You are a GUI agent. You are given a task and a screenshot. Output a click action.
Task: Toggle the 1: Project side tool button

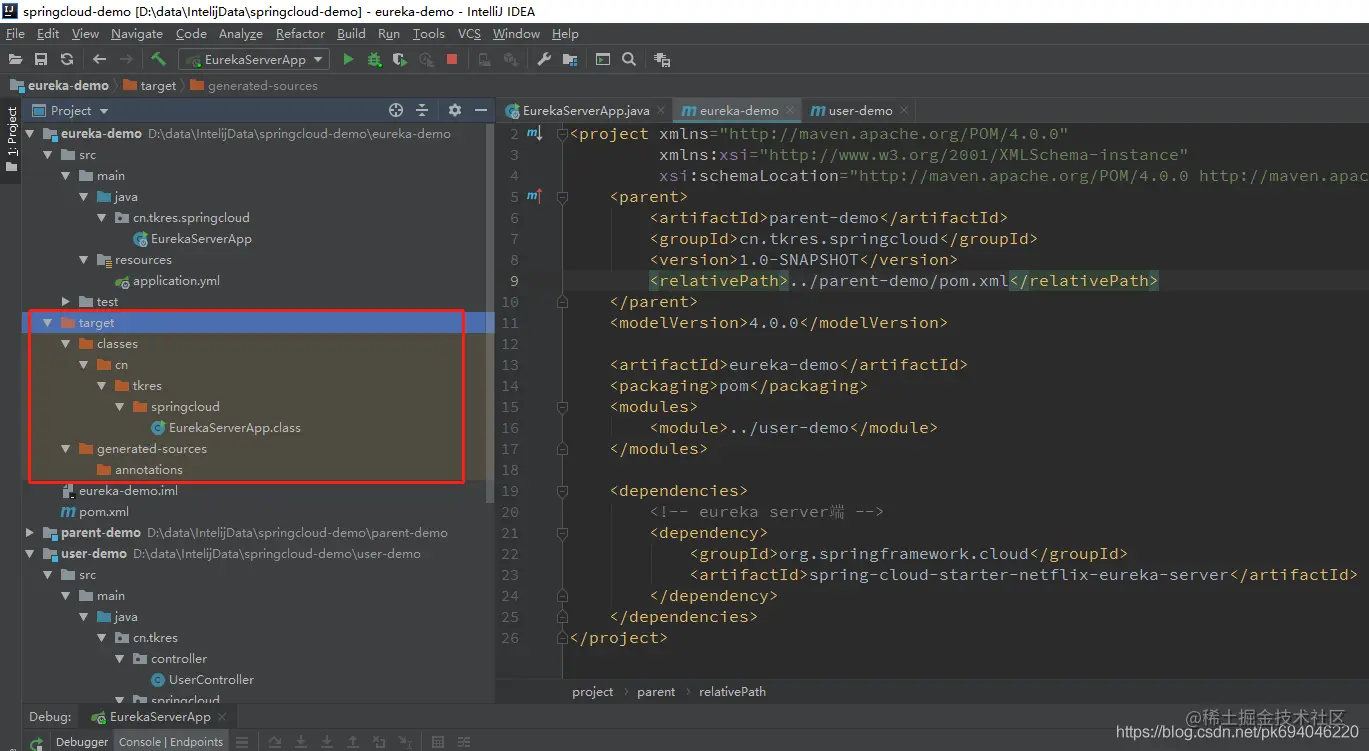click(x=11, y=139)
